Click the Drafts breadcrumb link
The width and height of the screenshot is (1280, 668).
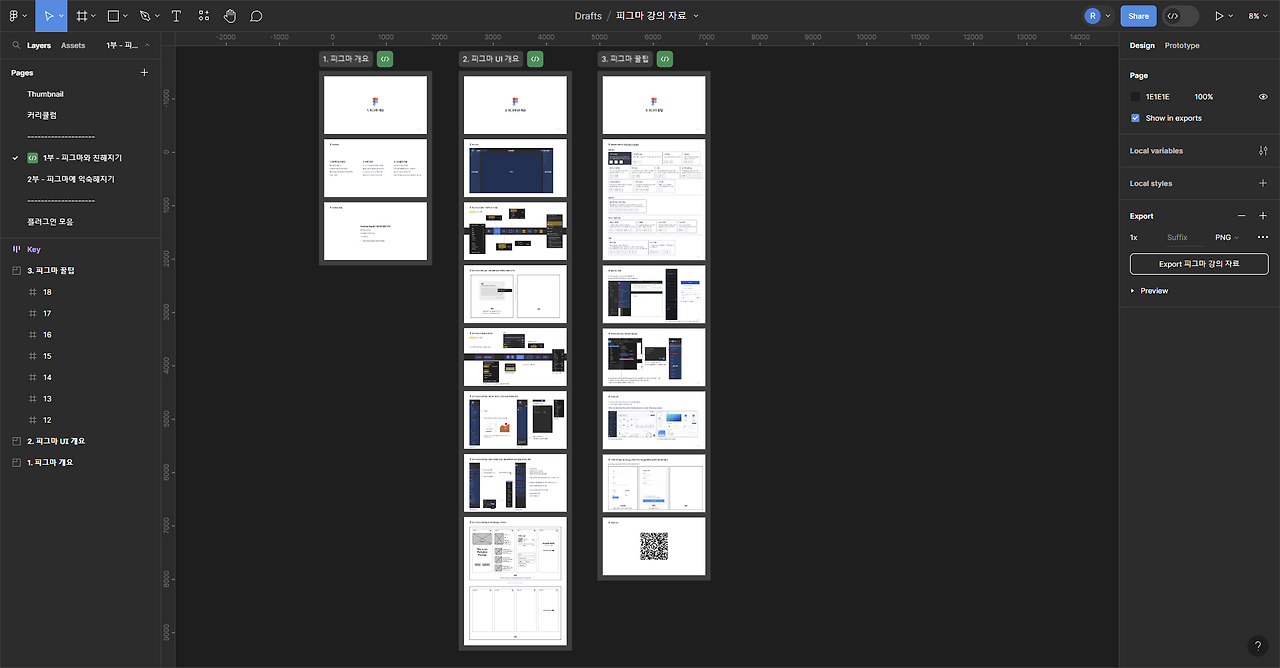588,16
